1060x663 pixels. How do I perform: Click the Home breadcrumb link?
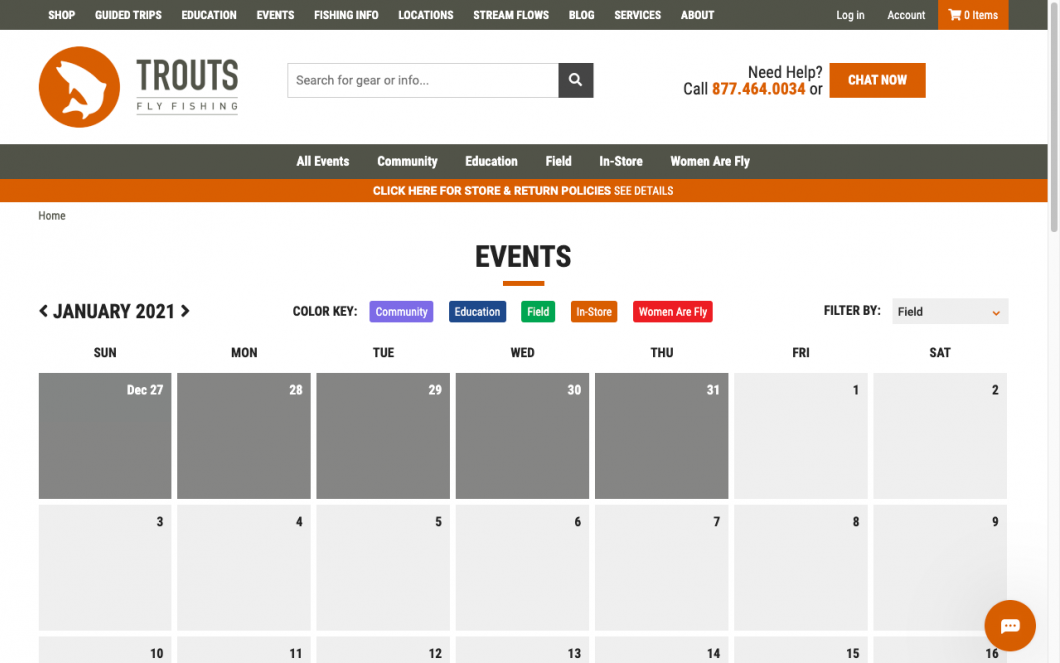[x=51, y=216]
